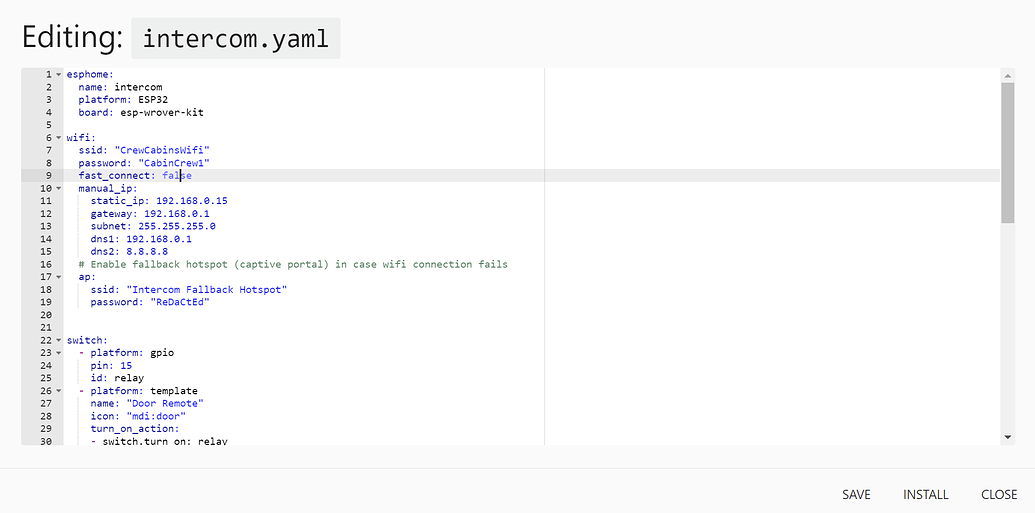Image resolution: width=1035 pixels, height=513 pixels.
Task: Fold the template platform entry on line 26
Action: coord(58,391)
